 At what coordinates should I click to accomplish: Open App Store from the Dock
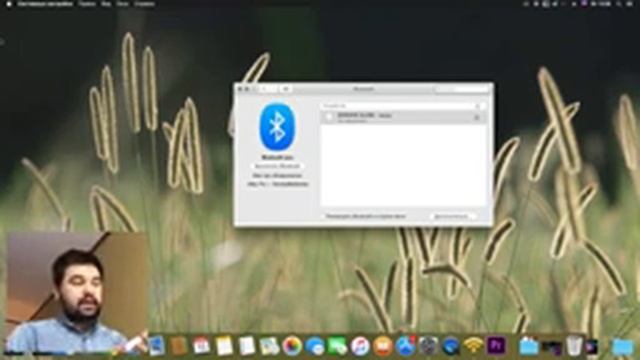pyautogui.click(x=405, y=346)
